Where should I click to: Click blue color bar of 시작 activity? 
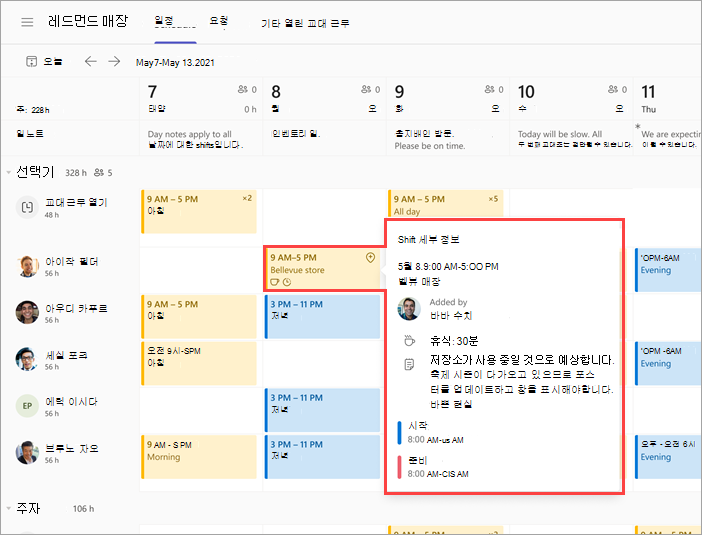coord(399,432)
